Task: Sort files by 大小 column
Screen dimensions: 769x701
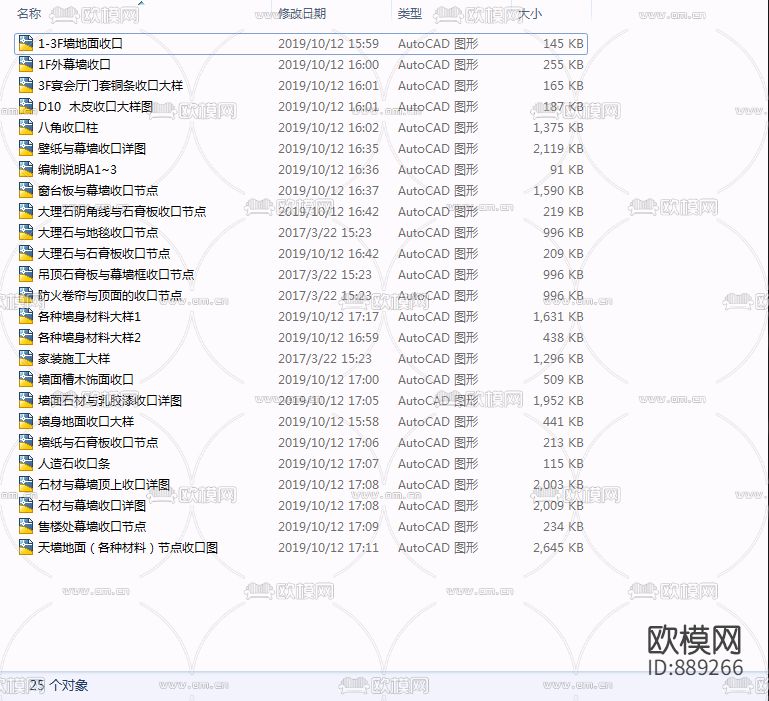Action: coord(530,14)
